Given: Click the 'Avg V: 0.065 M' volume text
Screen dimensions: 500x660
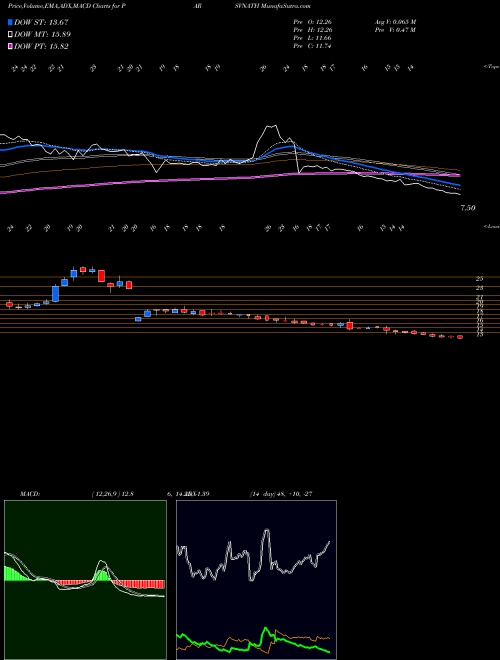Looking at the screenshot, I should (395, 22).
